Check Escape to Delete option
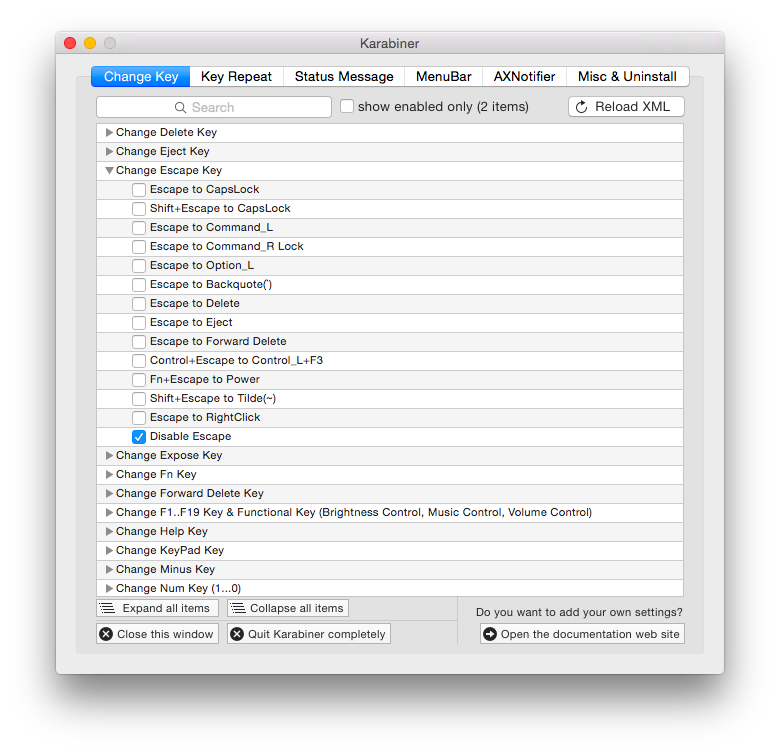This screenshot has height=754, width=780. [139, 303]
